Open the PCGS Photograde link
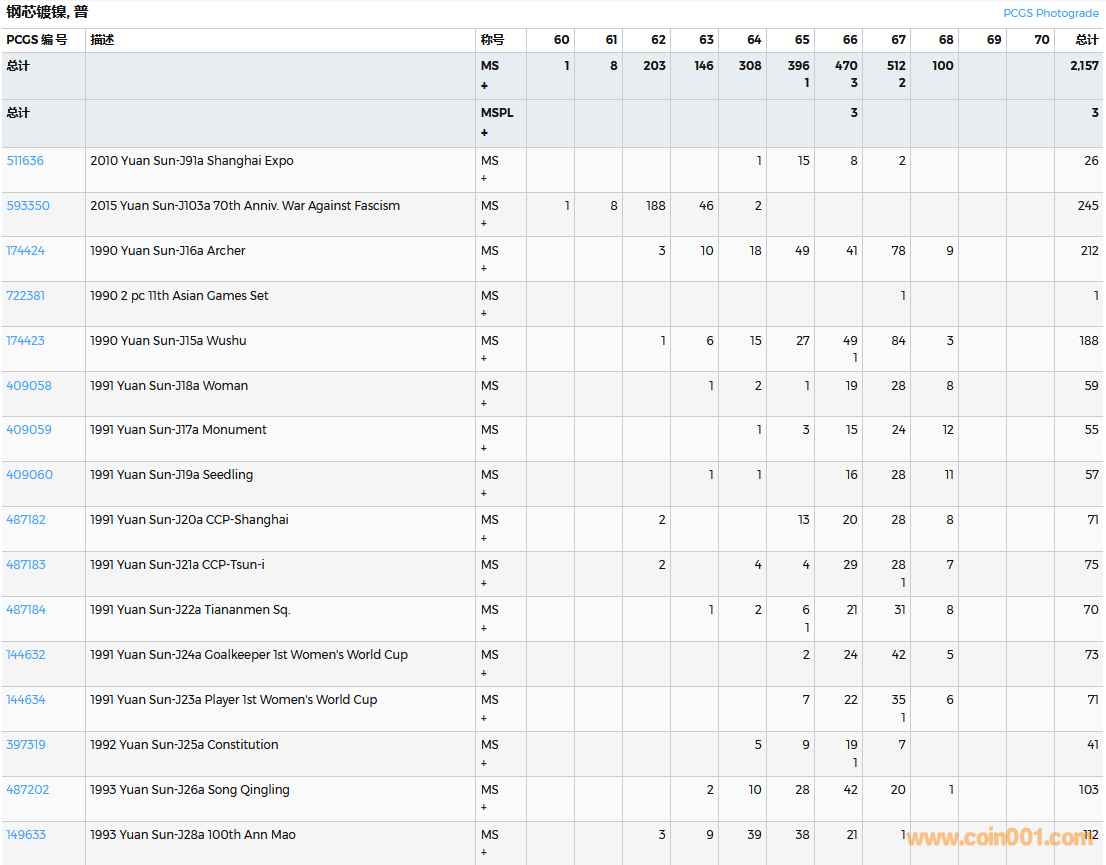 (1050, 13)
